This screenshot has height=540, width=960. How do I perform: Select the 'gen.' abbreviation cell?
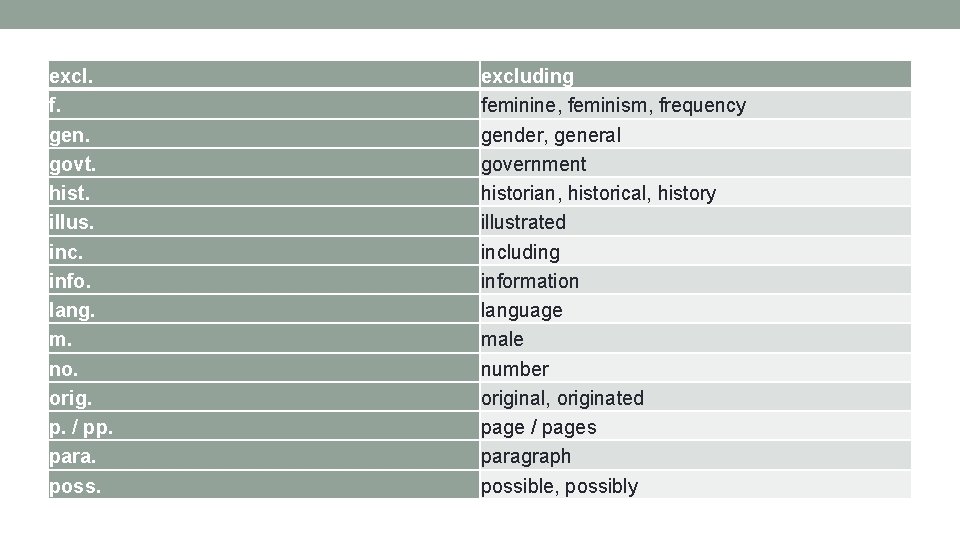68,134
